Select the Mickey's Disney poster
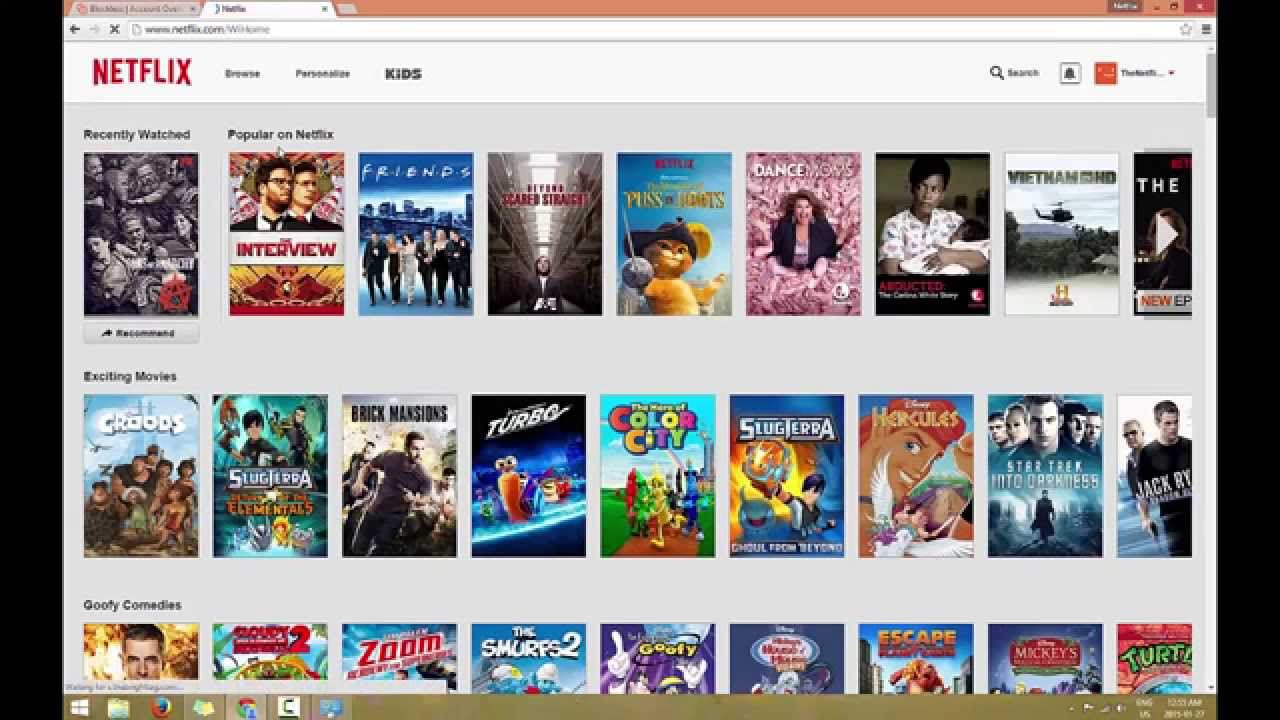This screenshot has width=1280, height=720. [1045, 658]
